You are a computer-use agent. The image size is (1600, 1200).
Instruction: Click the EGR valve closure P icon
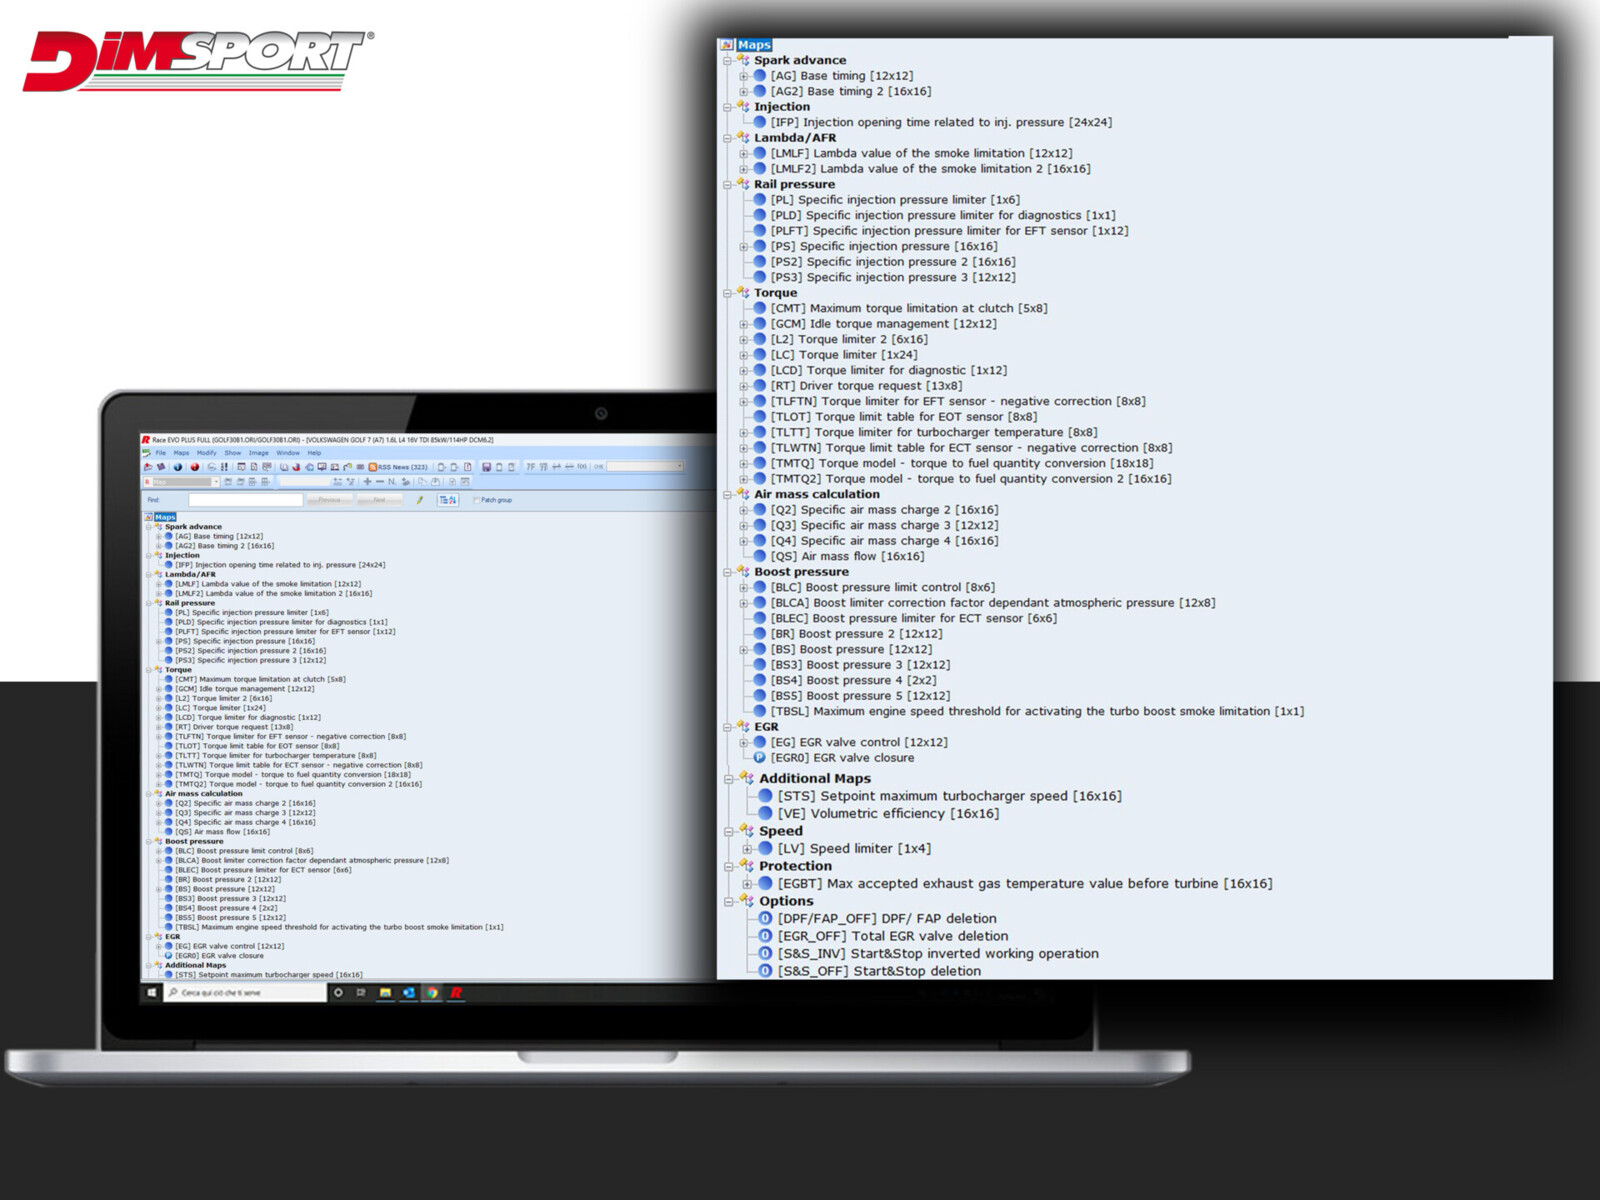pyautogui.click(x=760, y=758)
